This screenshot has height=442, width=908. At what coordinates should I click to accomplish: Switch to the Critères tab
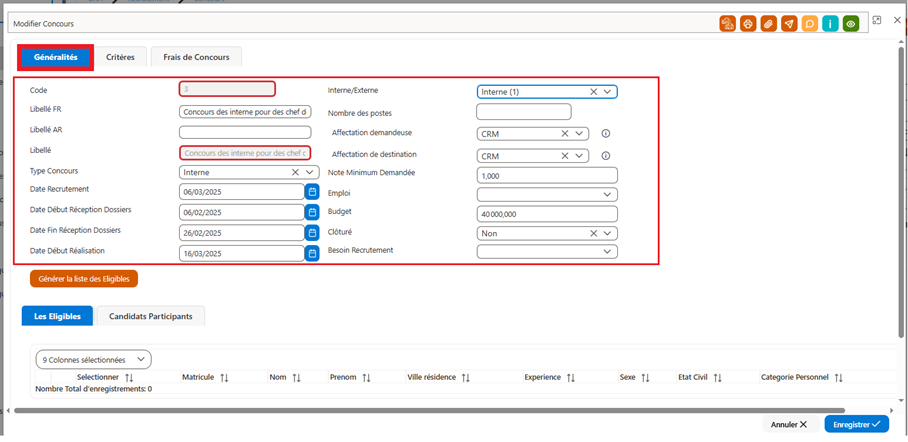[120, 57]
